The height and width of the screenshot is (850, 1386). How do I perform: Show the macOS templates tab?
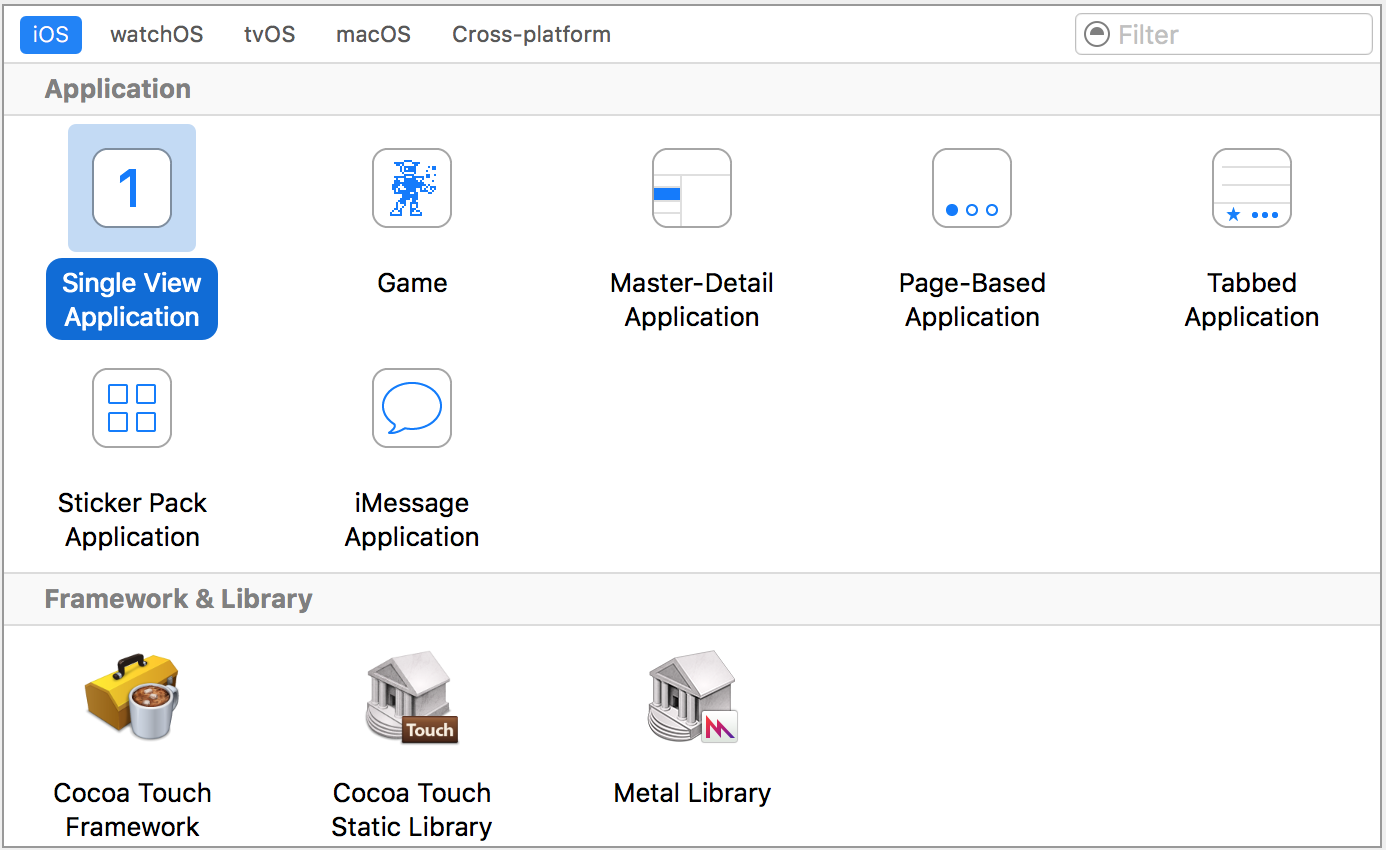click(x=373, y=34)
